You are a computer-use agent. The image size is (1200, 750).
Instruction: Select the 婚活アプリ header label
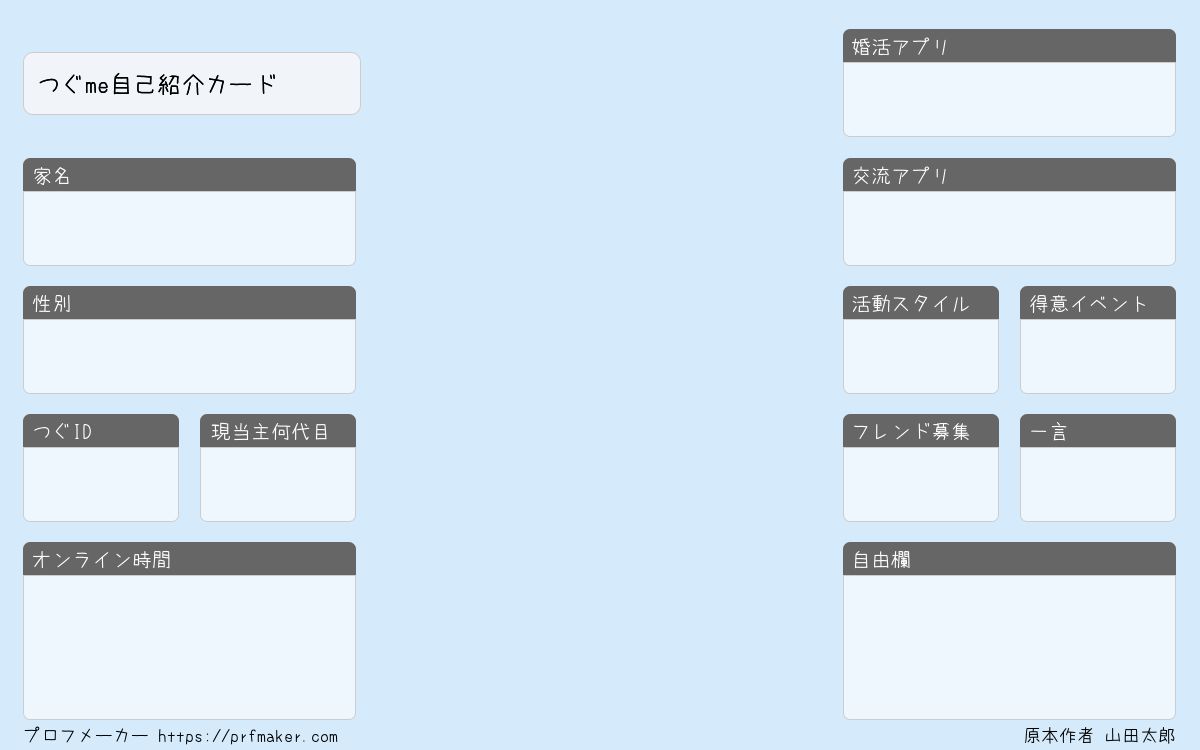[900, 47]
